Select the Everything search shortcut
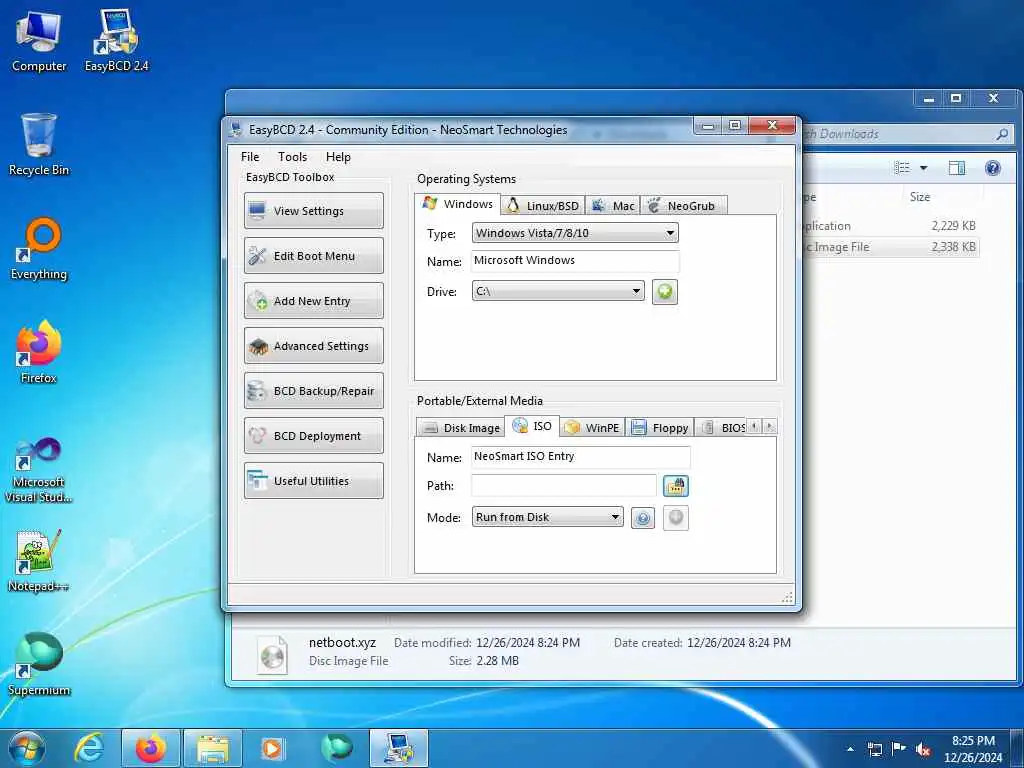Image resolution: width=1024 pixels, height=768 pixels. (39, 249)
